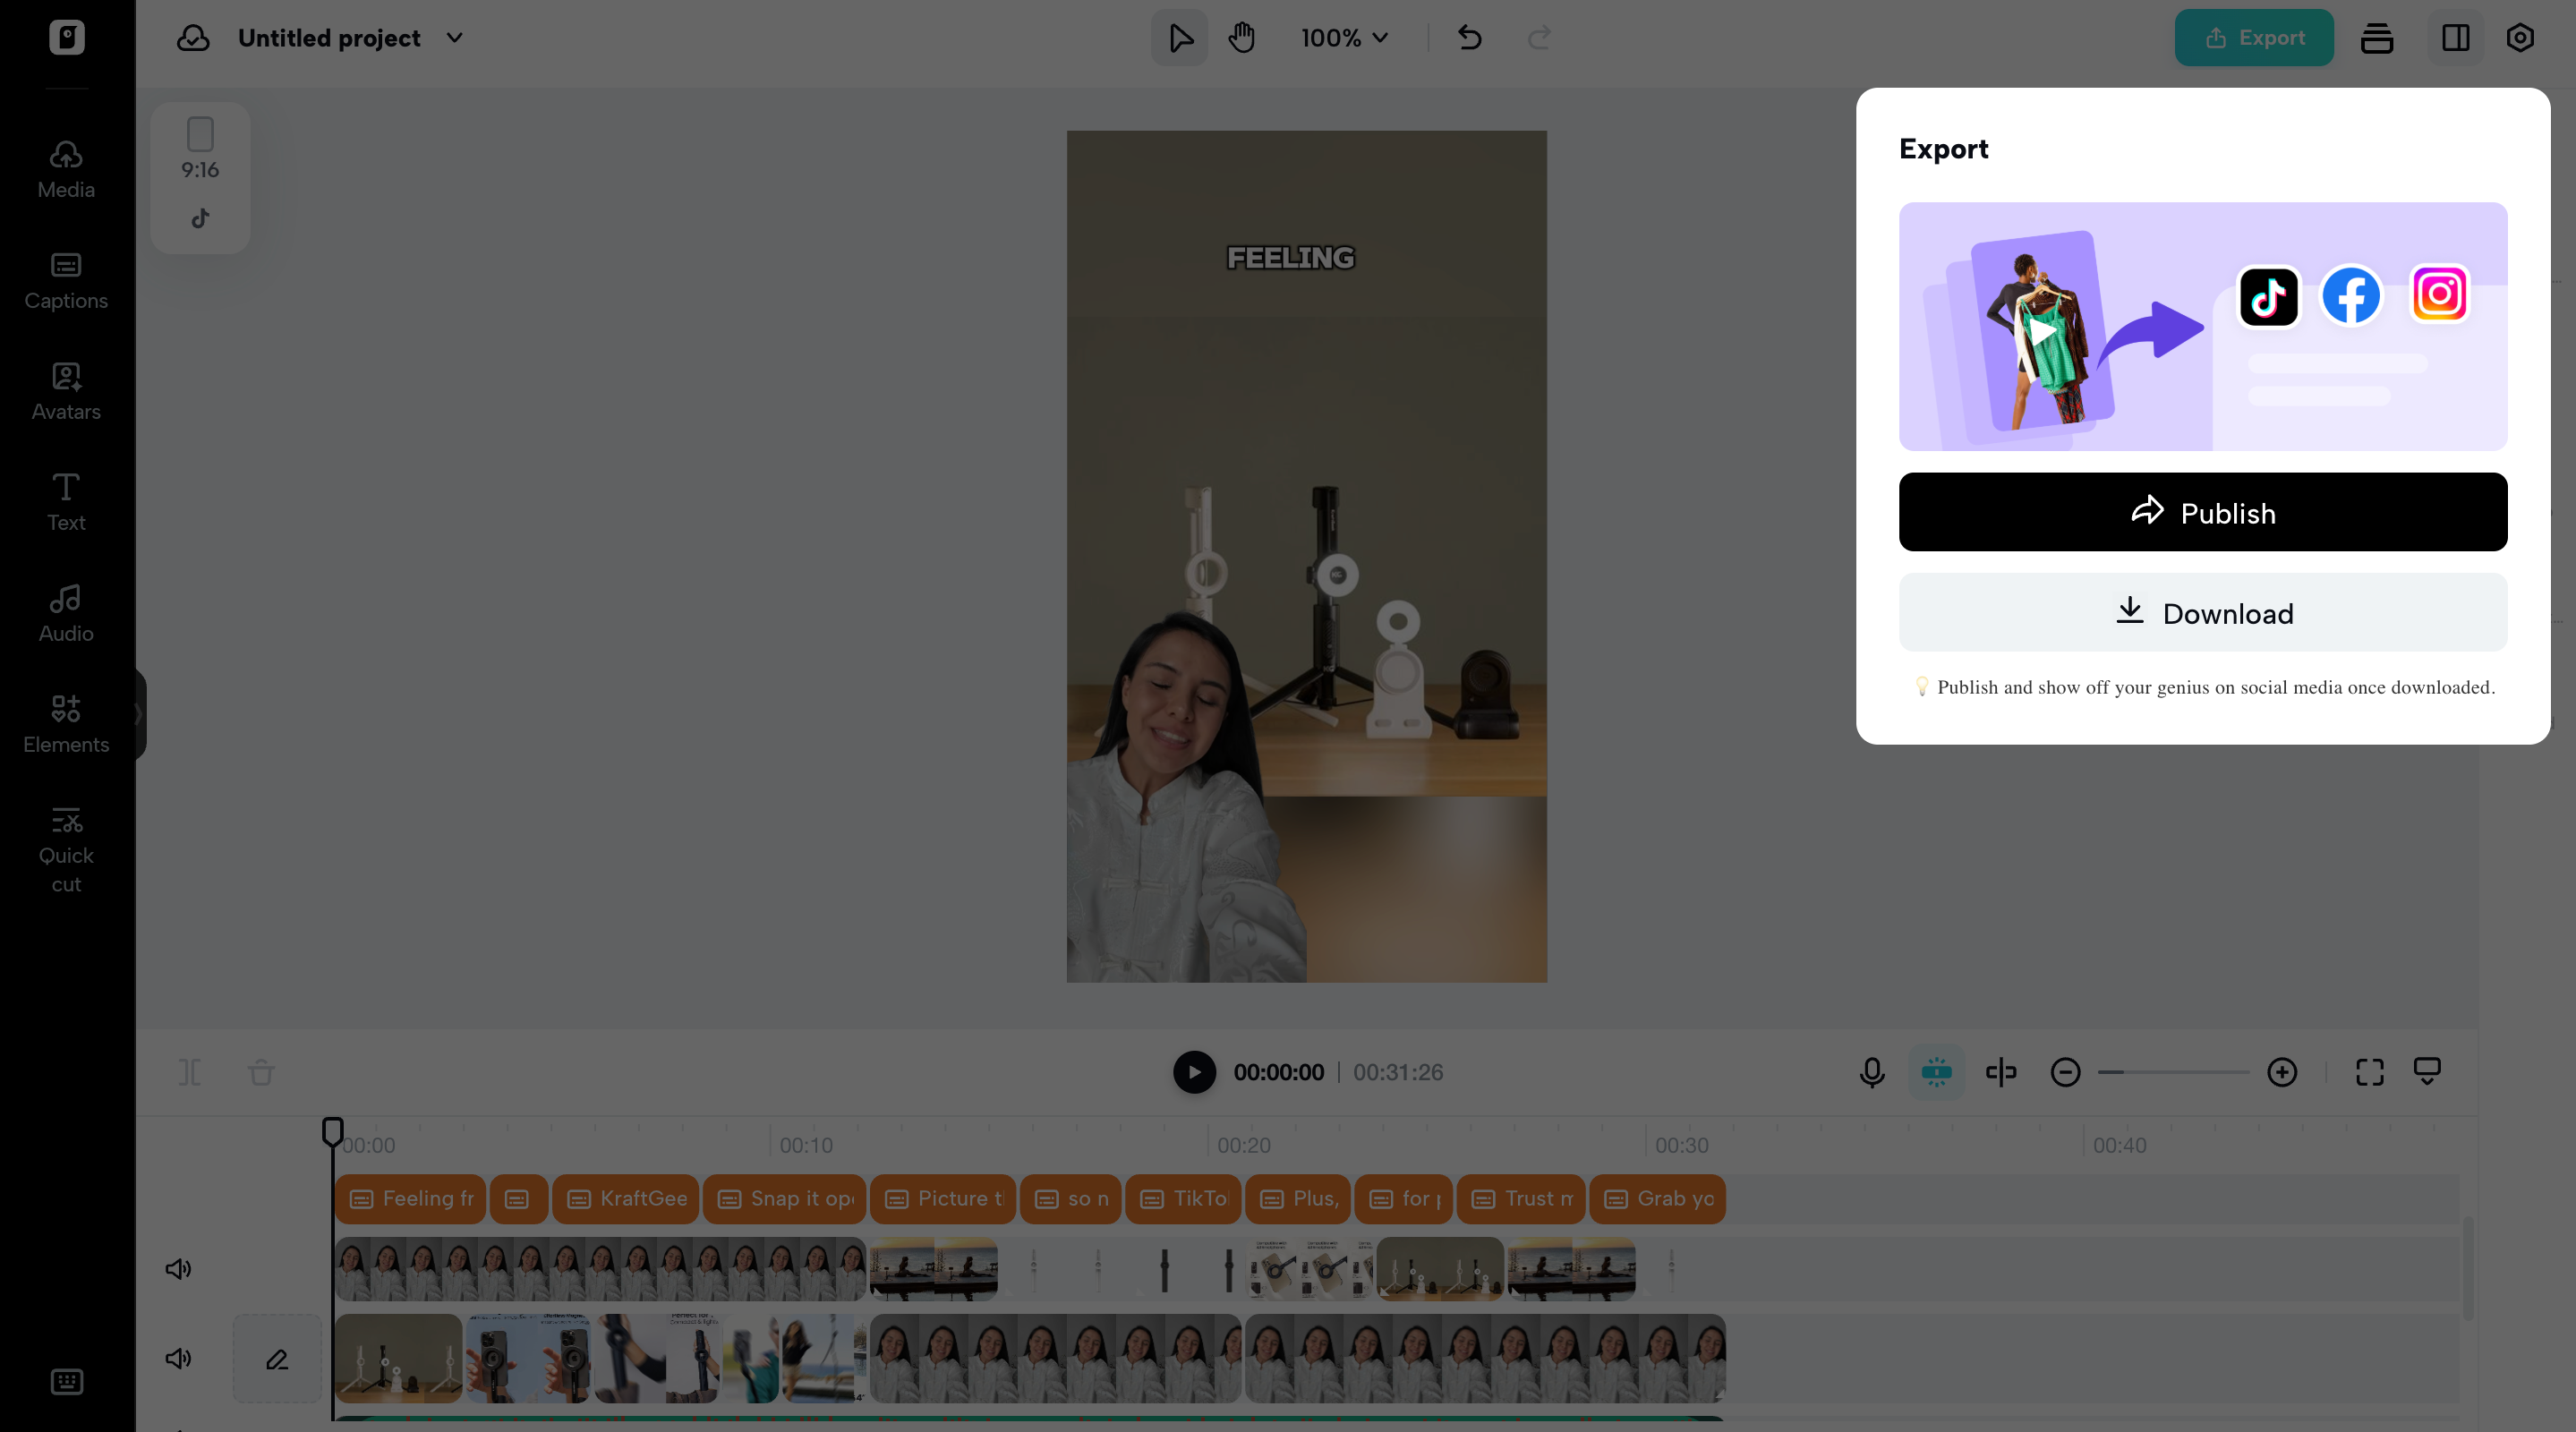Open the Untitled project name dropdown
Screen dimensions: 2576x1432
click(x=454, y=38)
